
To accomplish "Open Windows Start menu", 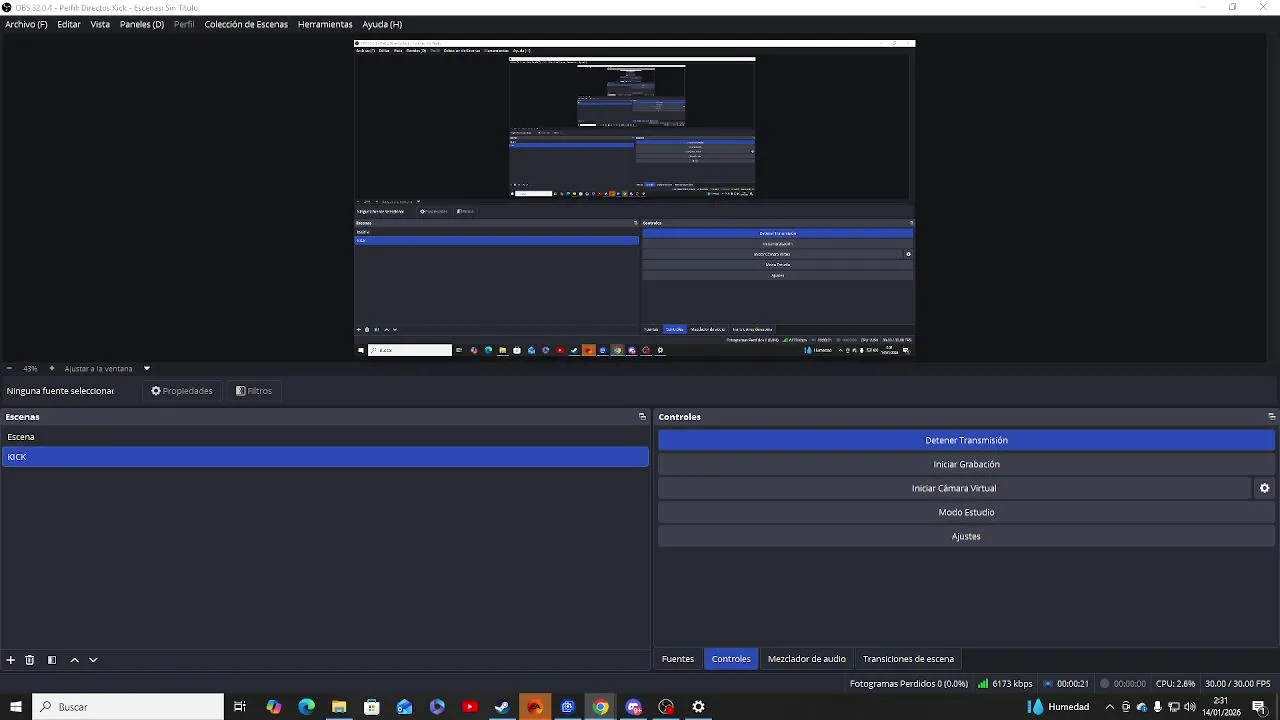I will 15,707.
